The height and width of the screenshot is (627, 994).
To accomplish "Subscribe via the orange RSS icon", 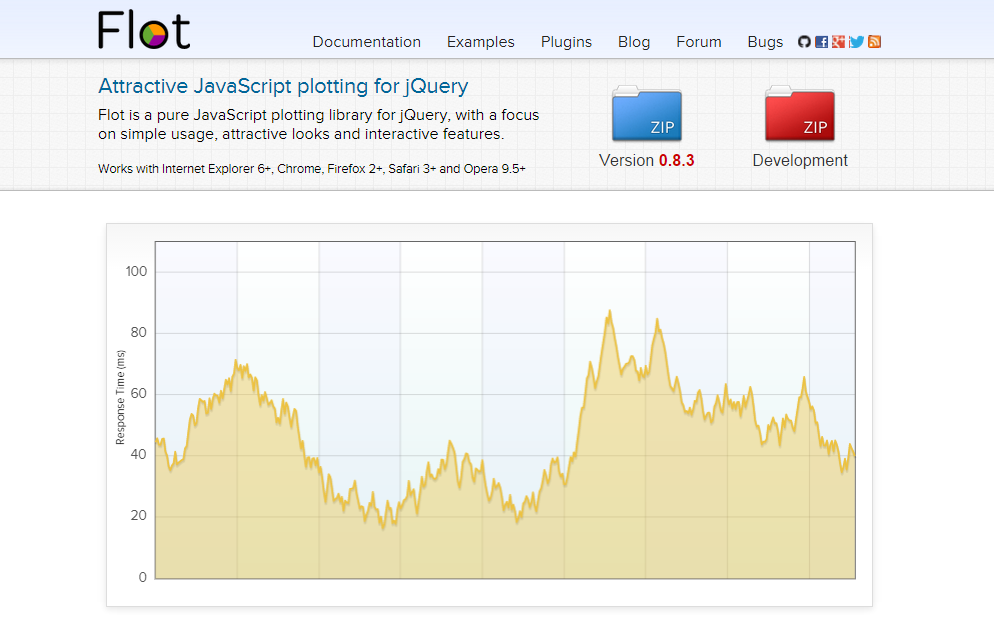I will (x=874, y=42).
